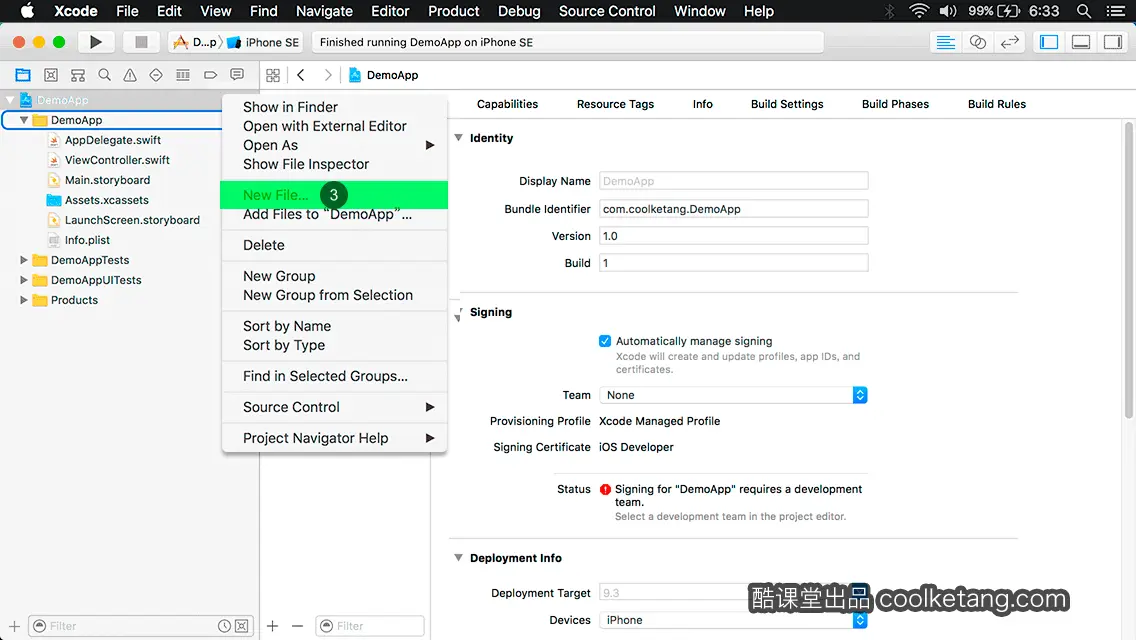Open the Team dropdown
Screen dimensions: 1136x640
tap(733, 395)
